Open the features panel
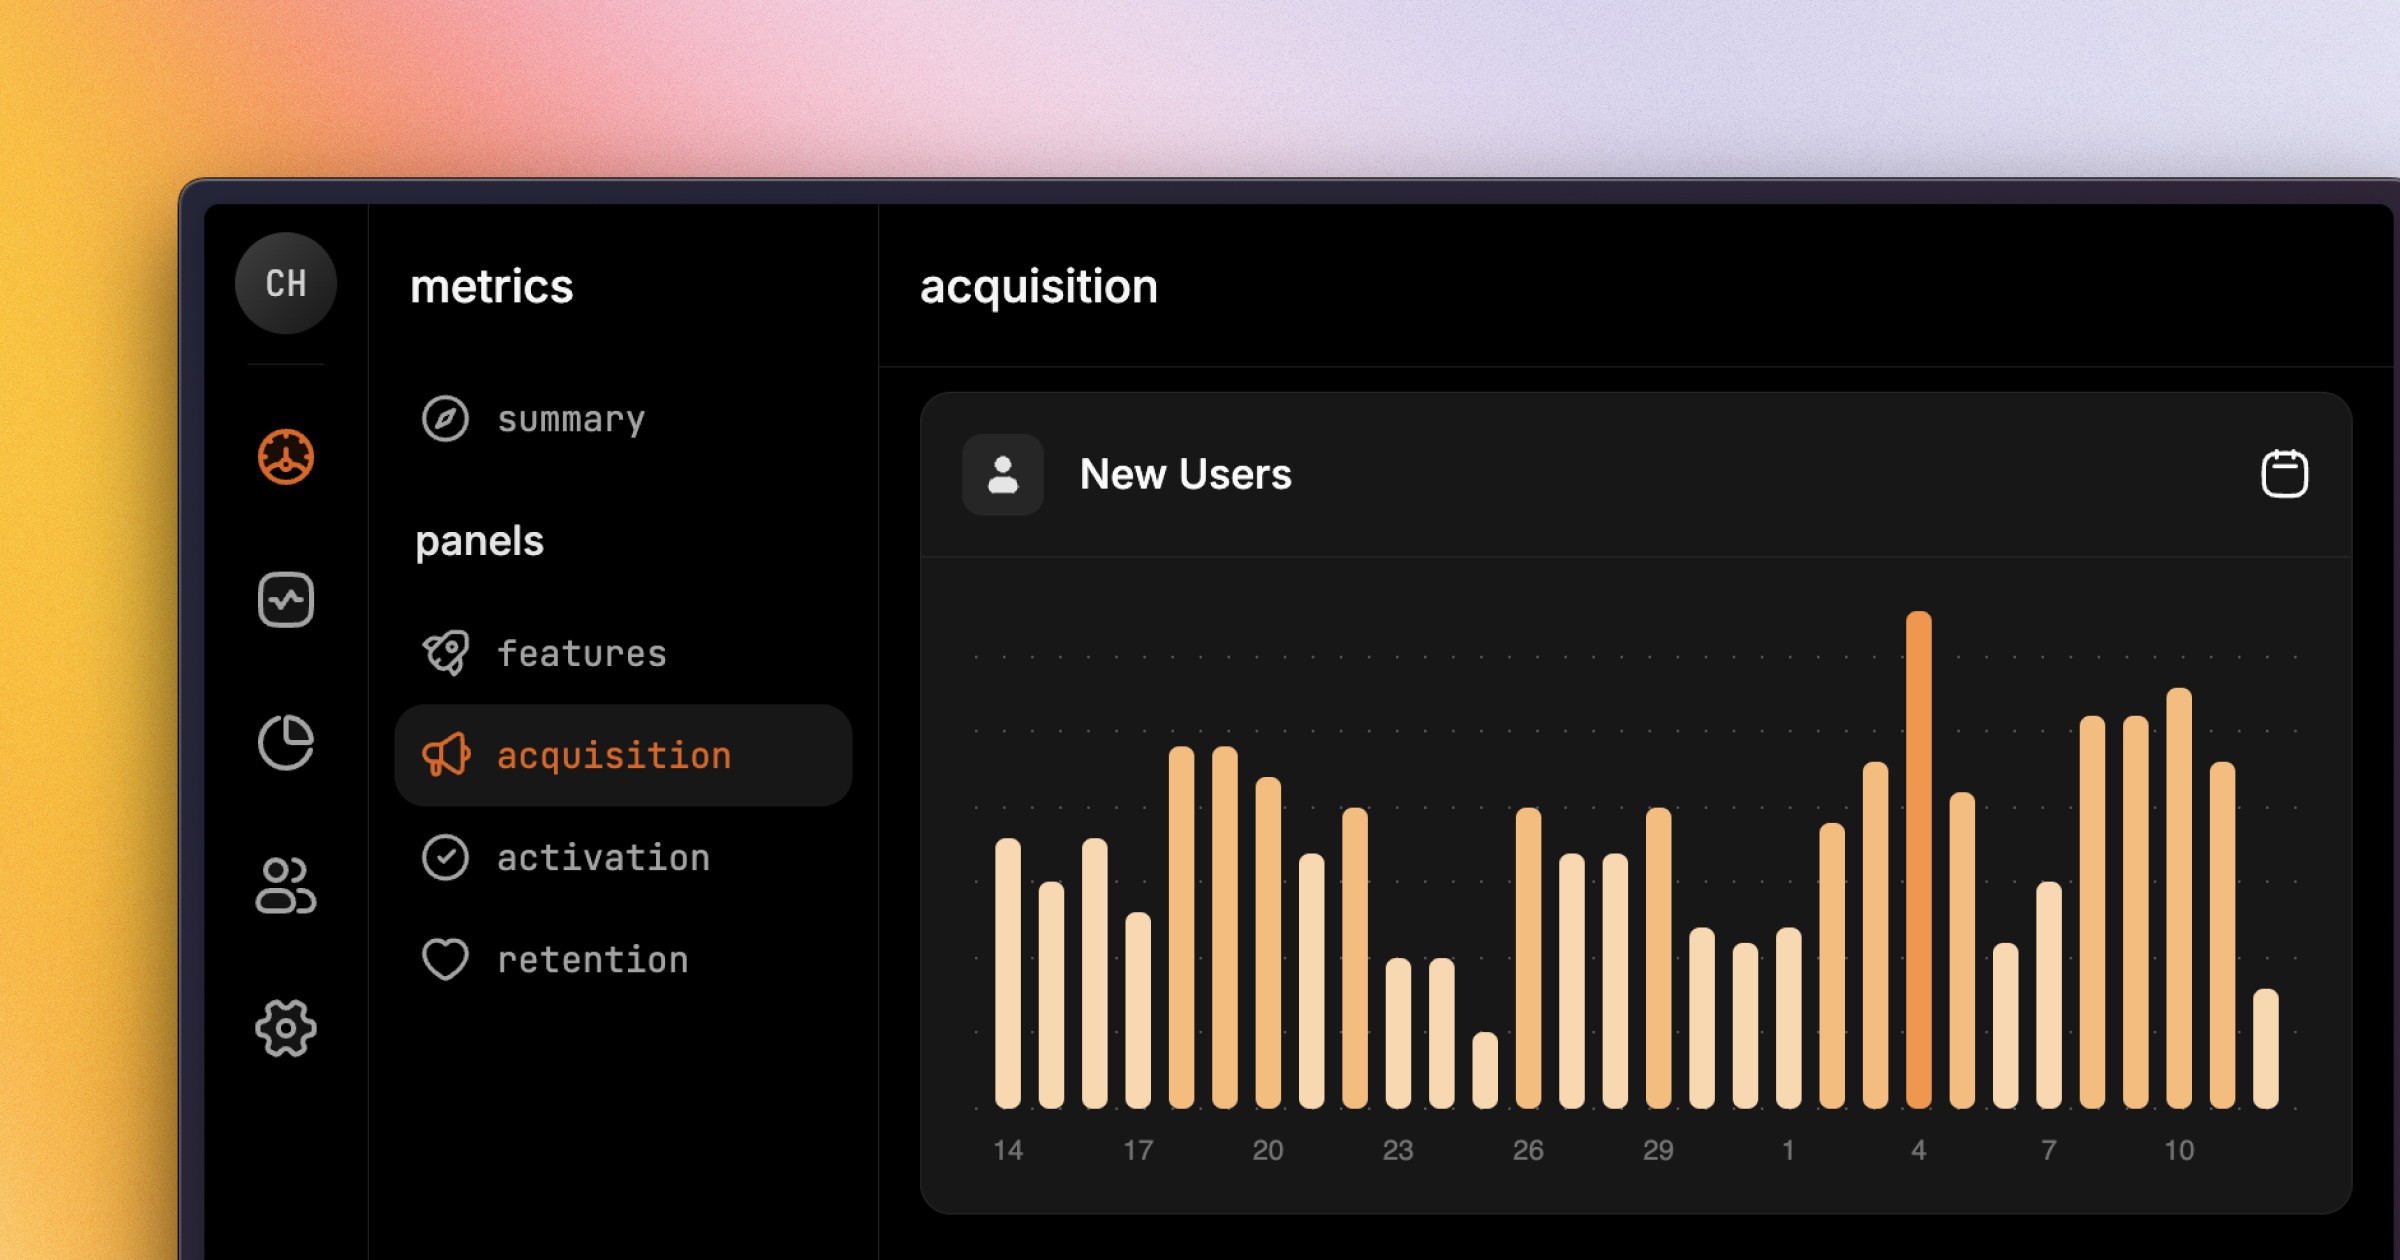This screenshot has width=2400, height=1260. (582, 653)
